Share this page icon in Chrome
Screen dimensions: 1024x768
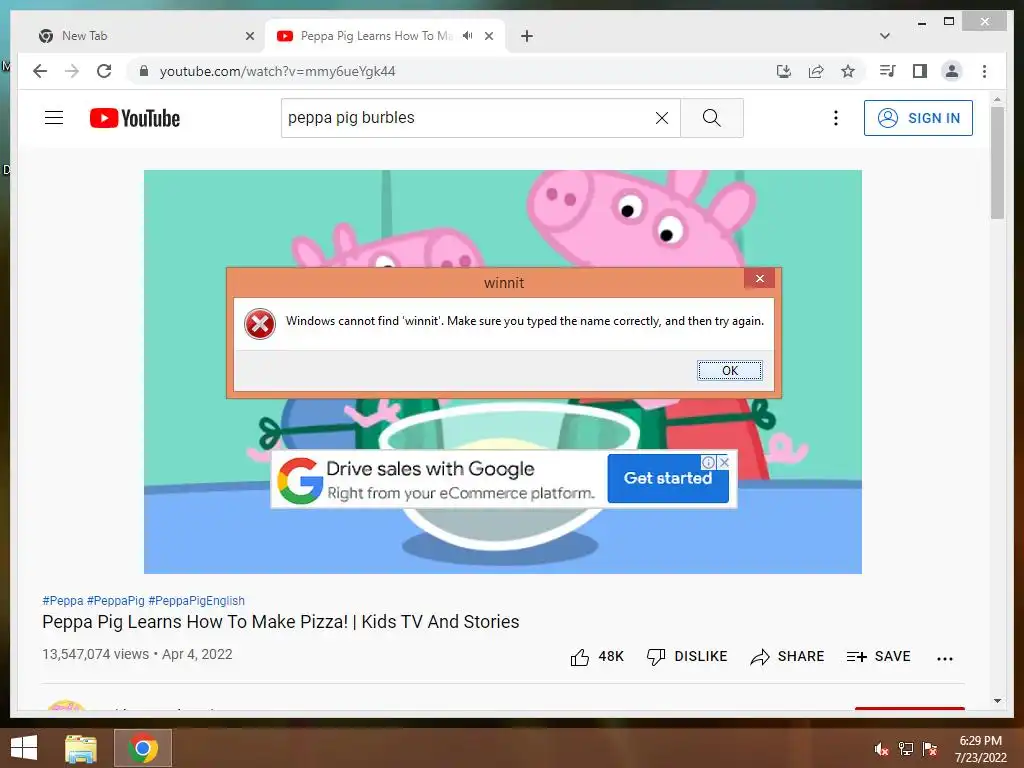816,71
